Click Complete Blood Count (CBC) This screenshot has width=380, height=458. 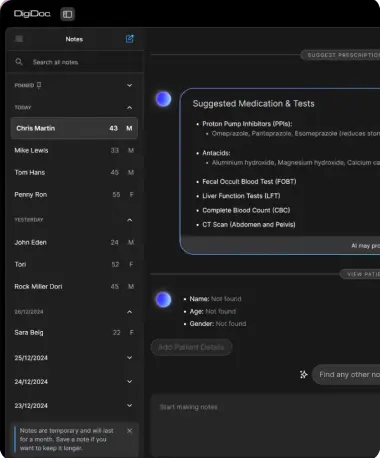pos(246,210)
